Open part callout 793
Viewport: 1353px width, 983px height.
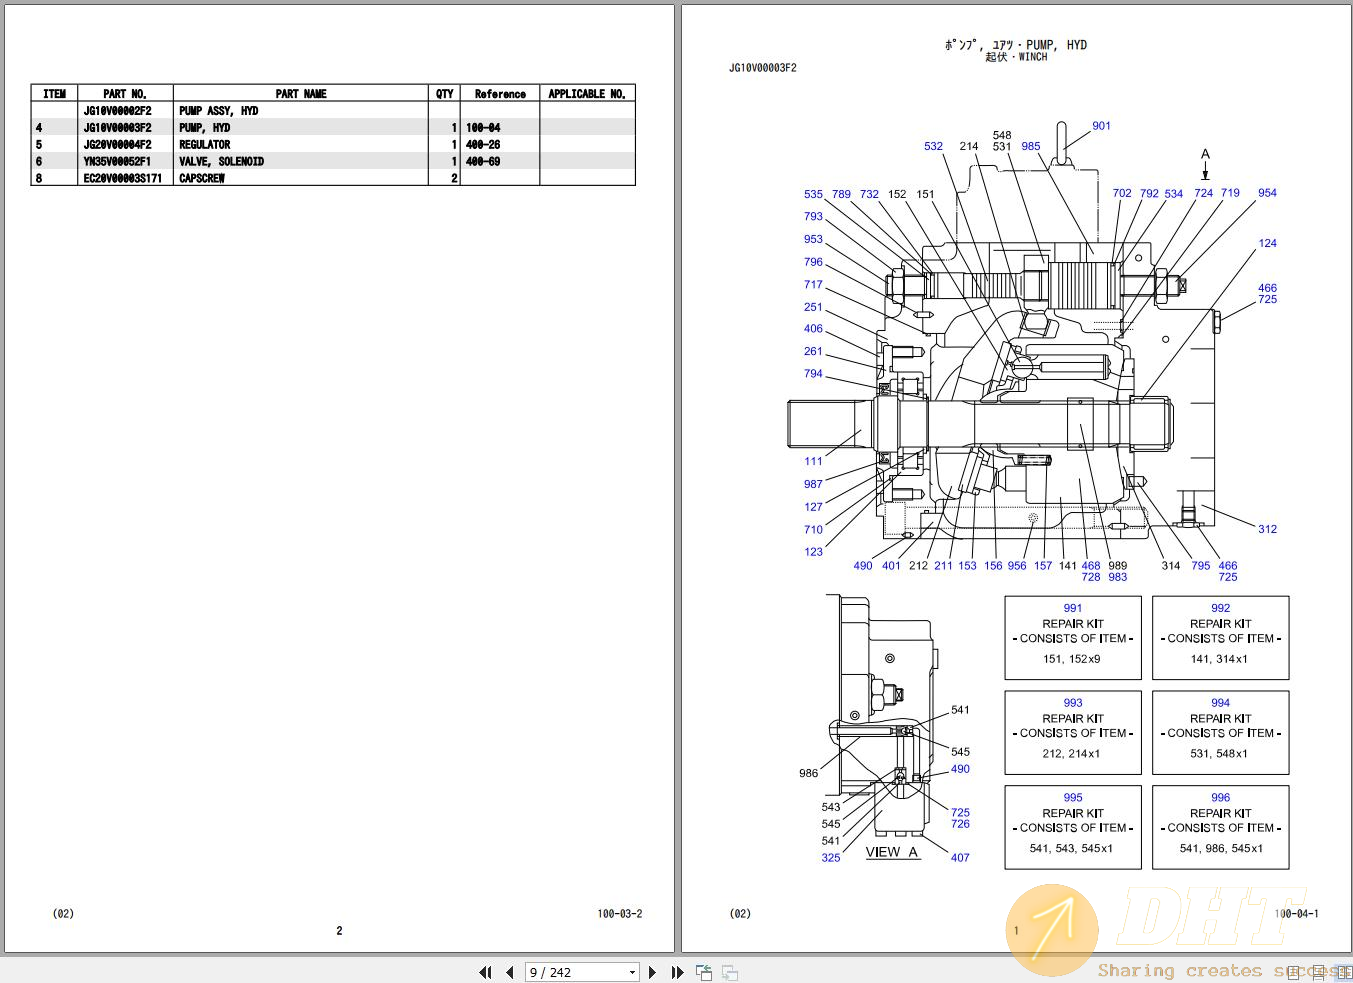coord(813,217)
